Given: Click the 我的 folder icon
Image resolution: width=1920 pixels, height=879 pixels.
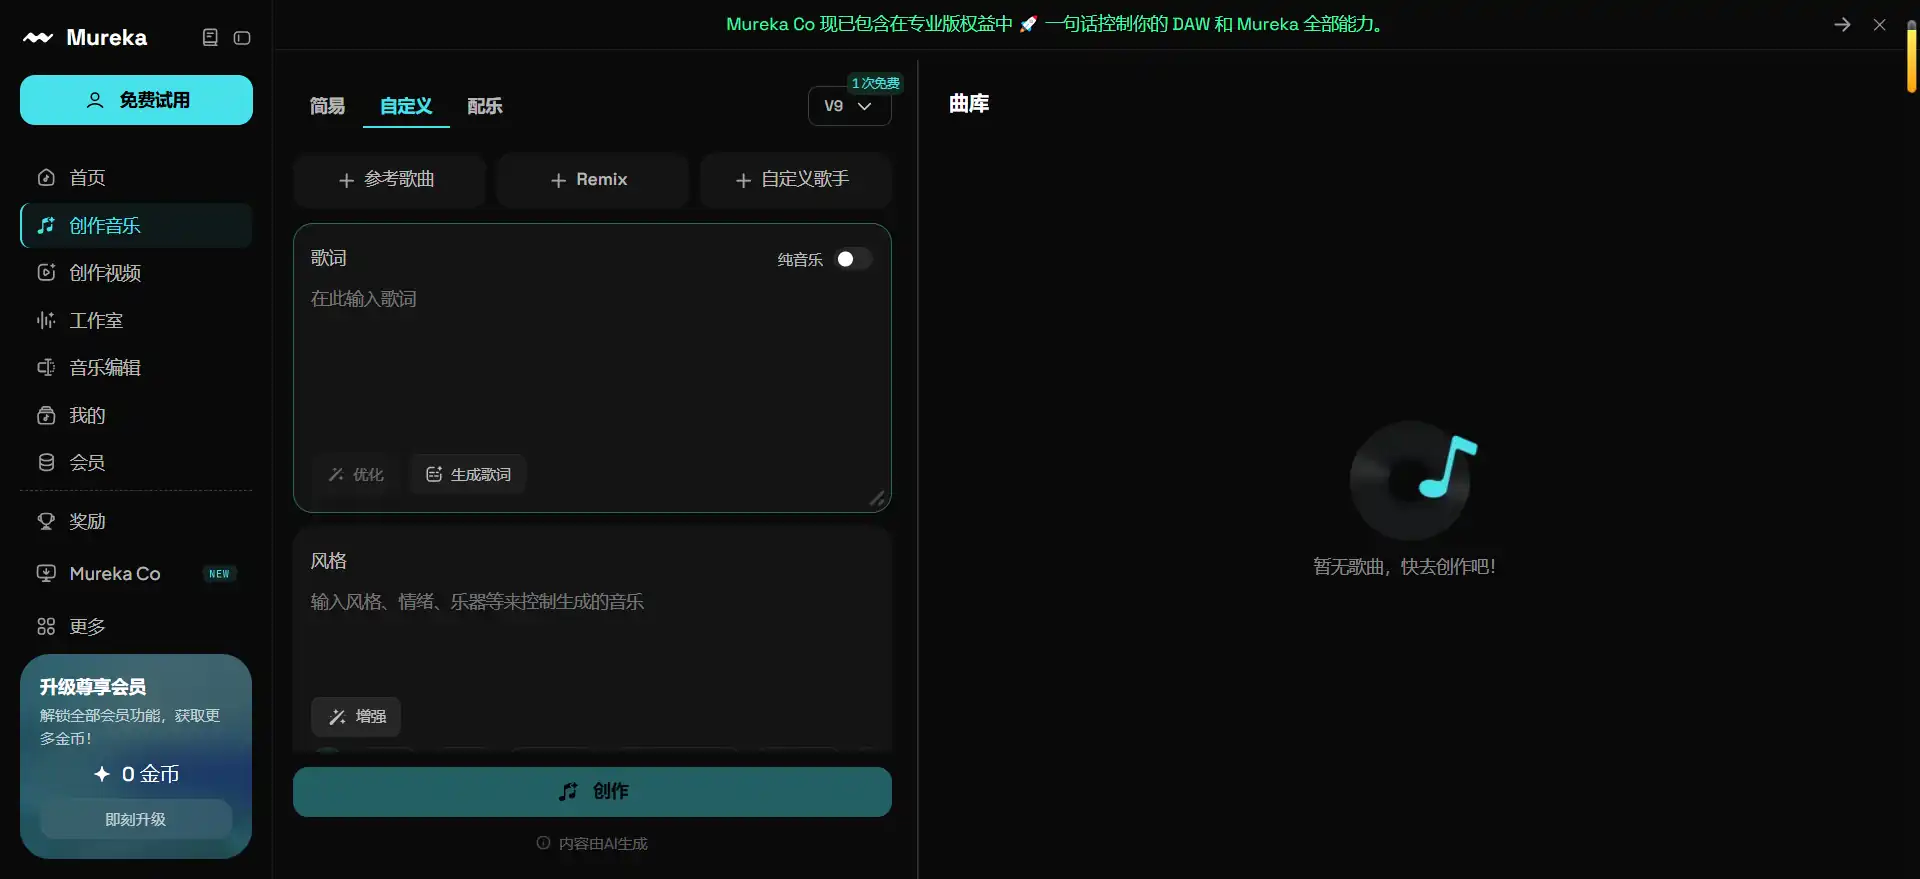Looking at the screenshot, I should (x=46, y=416).
